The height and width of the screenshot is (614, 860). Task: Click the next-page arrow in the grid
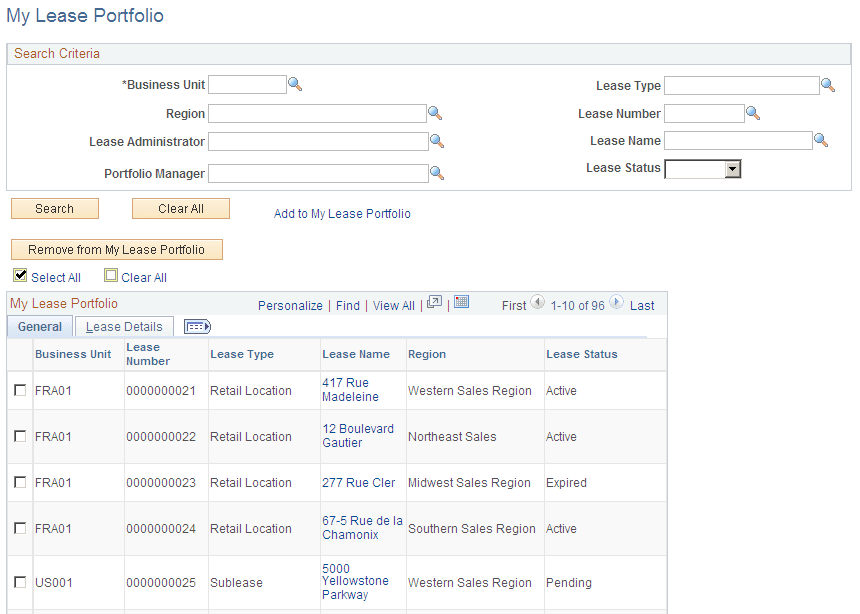pos(617,303)
